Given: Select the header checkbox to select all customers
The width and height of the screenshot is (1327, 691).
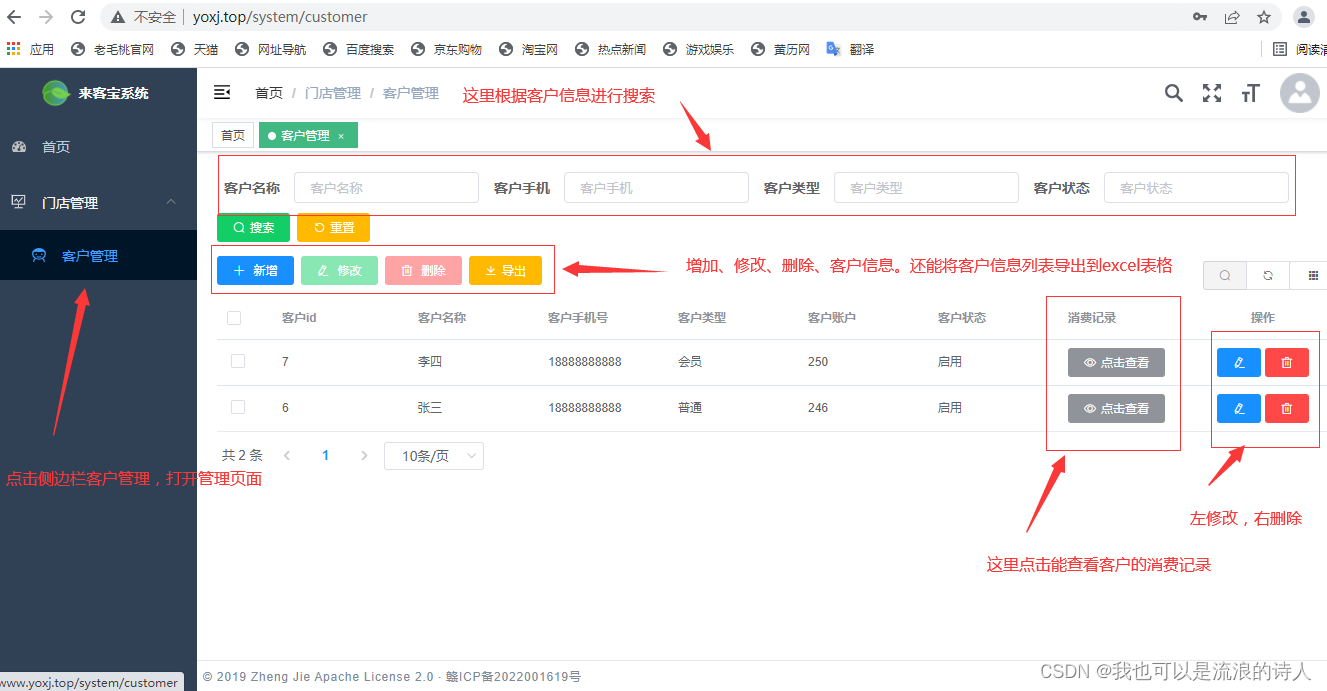Looking at the screenshot, I should [234, 317].
